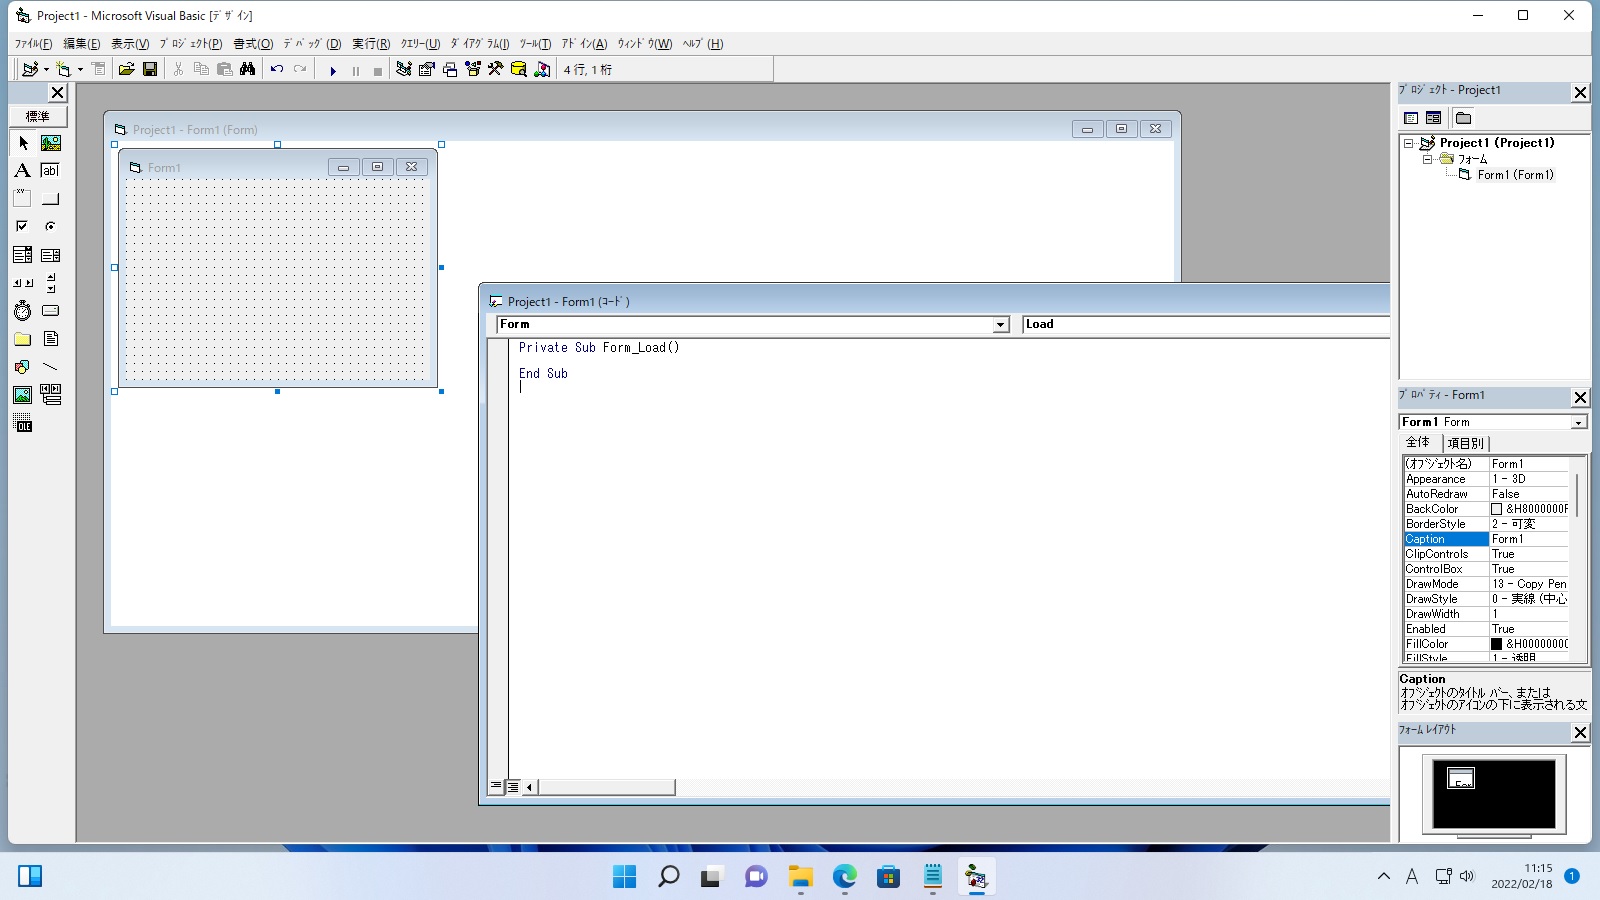Screen dimensions: 1600x900
Task: Select the DriveListBox tool in the toolbox
Action: coord(51,311)
